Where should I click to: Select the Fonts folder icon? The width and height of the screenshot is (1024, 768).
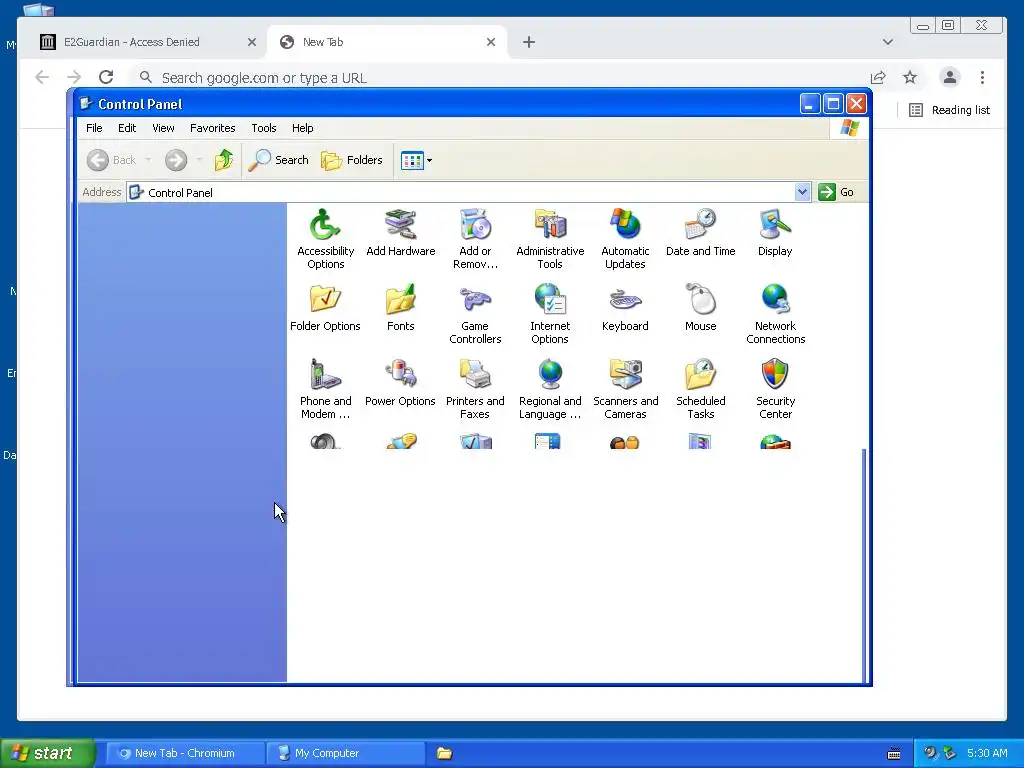click(x=400, y=308)
